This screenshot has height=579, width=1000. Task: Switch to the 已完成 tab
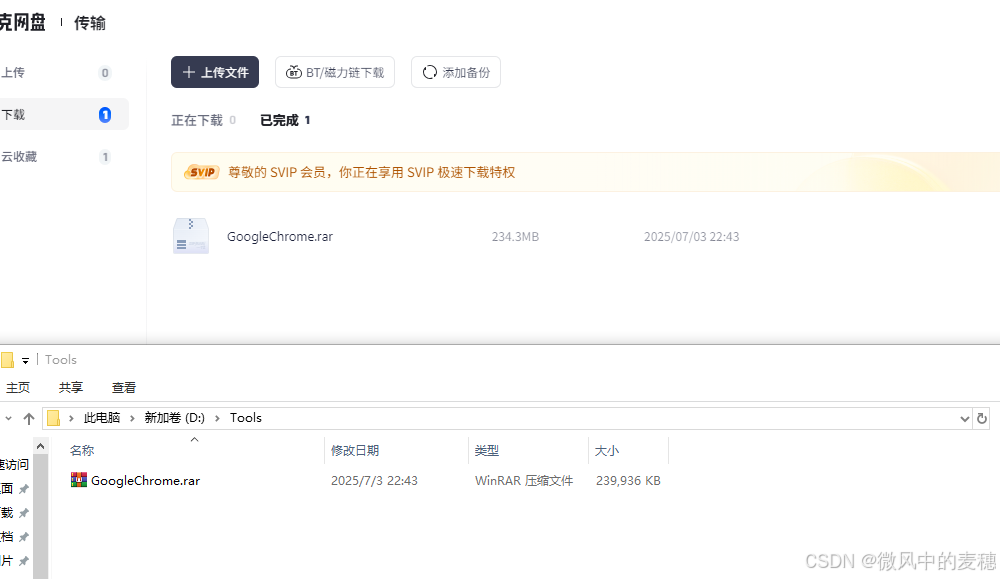pyautogui.click(x=285, y=120)
